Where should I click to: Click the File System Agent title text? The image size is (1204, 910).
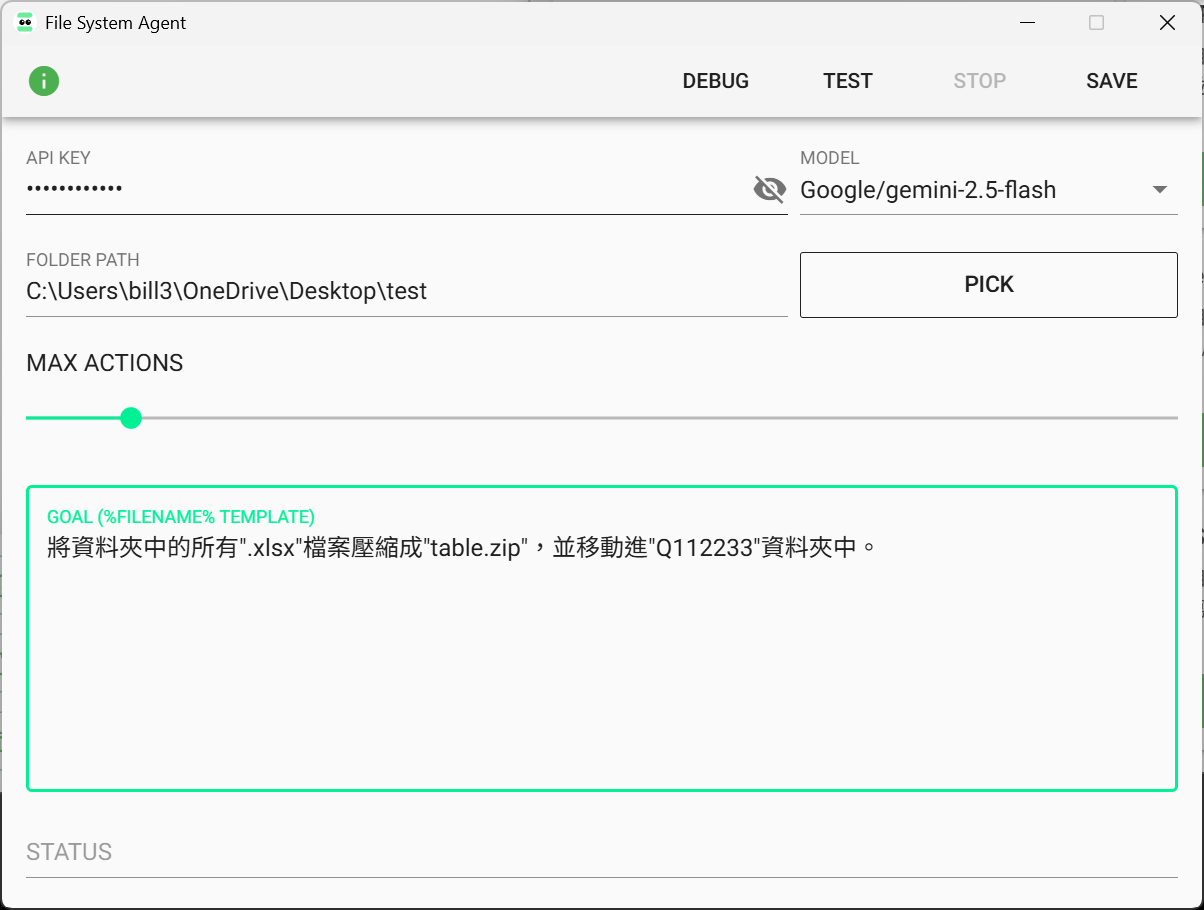click(x=116, y=23)
